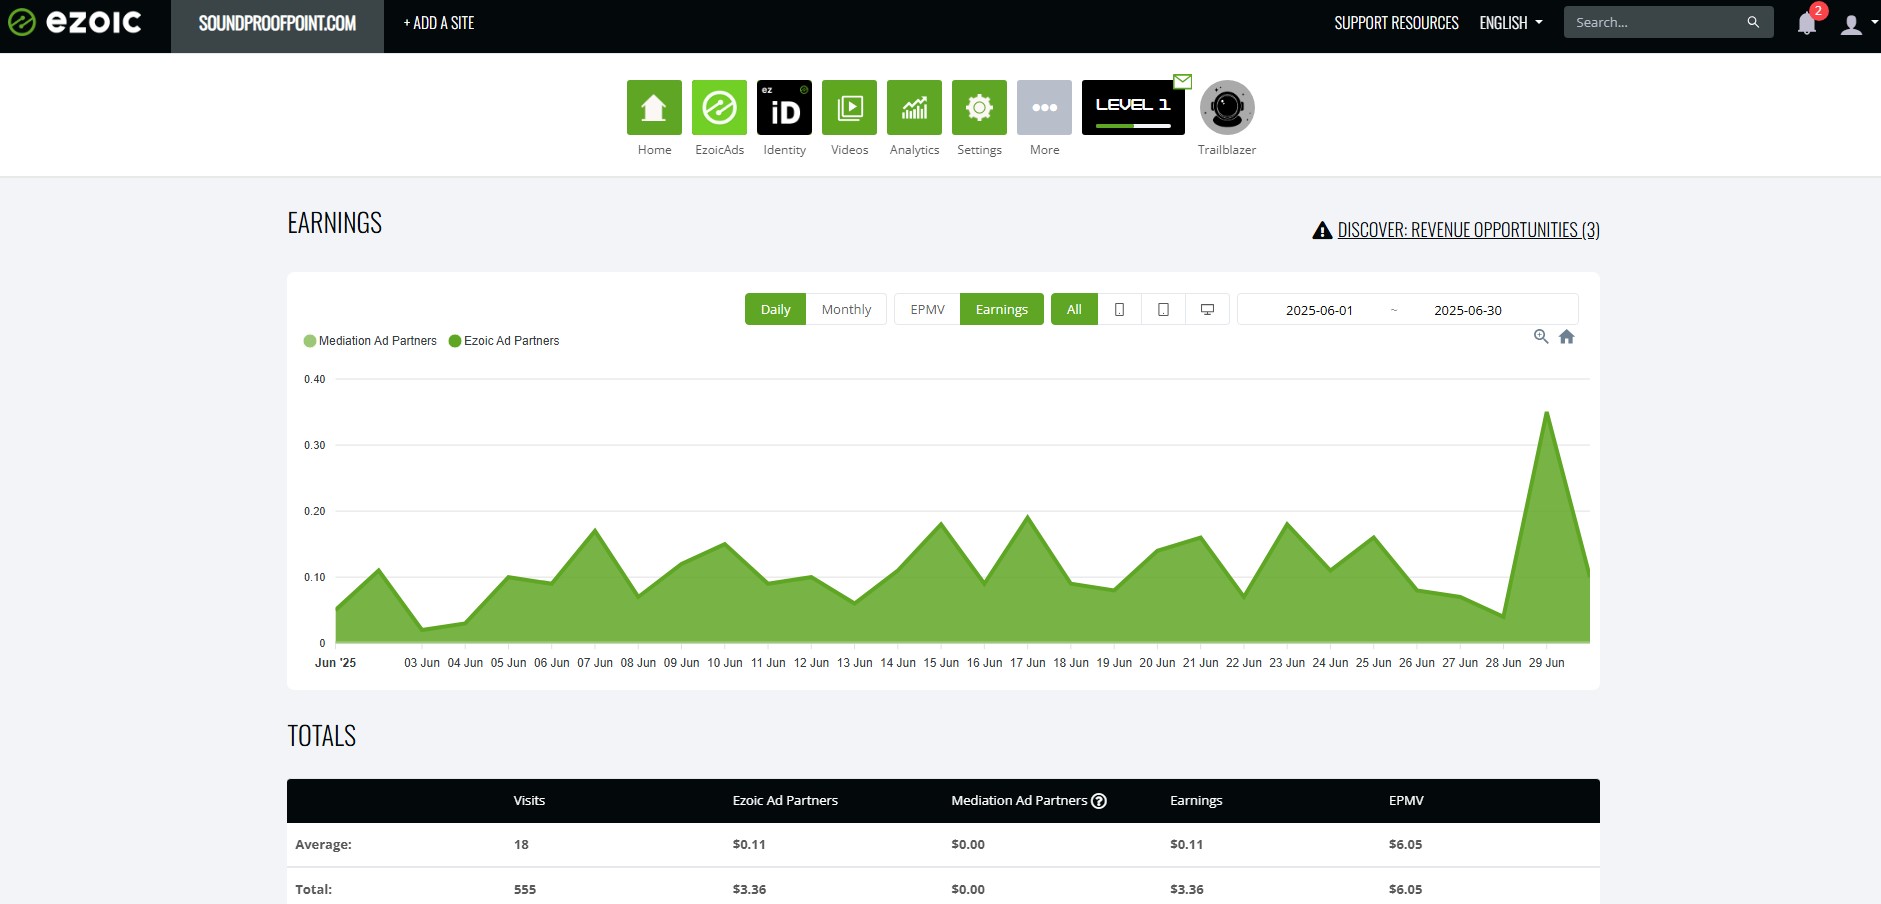This screenshot has width=1881, height=904.
Task: Open the Identity iD icon
Action: click(784, 107)
